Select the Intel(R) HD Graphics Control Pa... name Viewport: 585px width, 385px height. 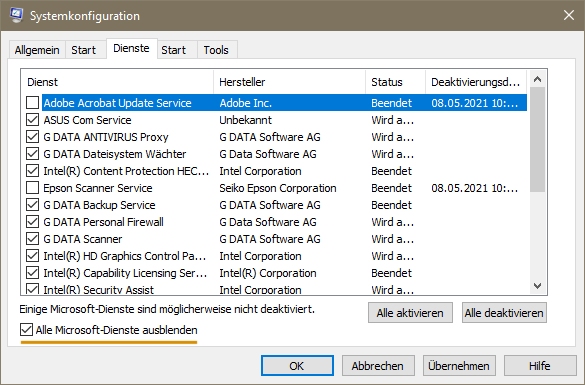[x=125, y=256]
